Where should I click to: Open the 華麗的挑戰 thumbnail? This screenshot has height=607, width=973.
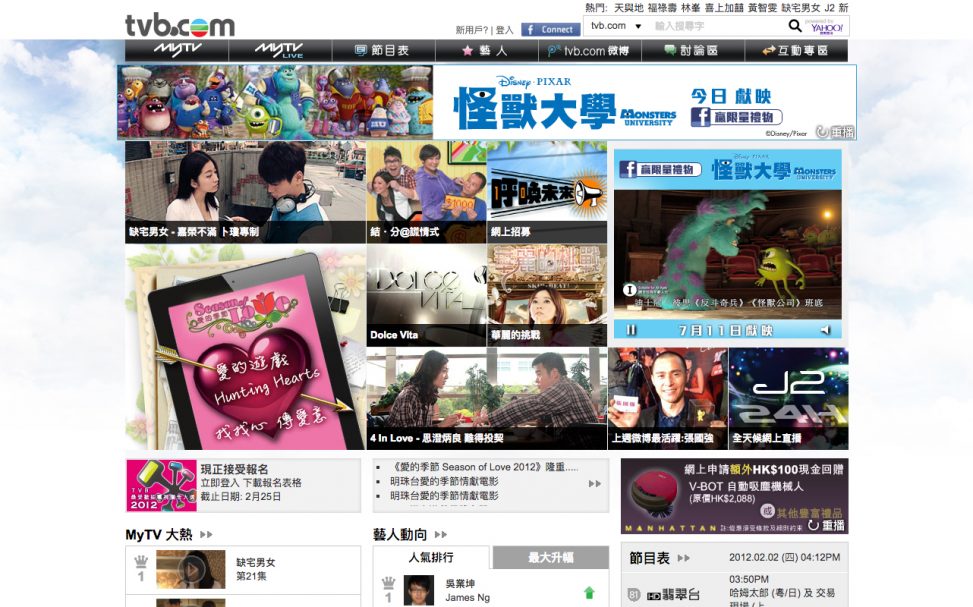(547, 295)
